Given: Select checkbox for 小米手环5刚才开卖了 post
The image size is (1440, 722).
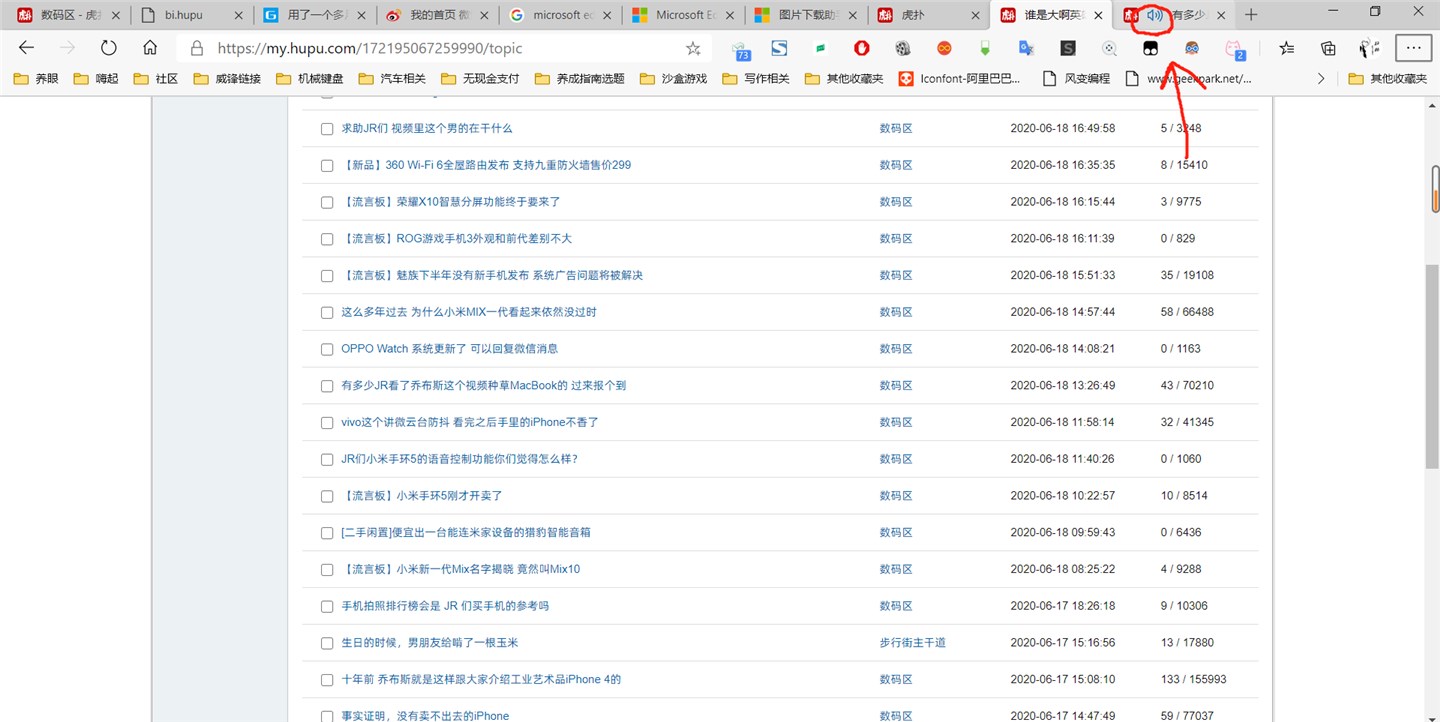Looking at the screenshot, I should tap(327, 496).
